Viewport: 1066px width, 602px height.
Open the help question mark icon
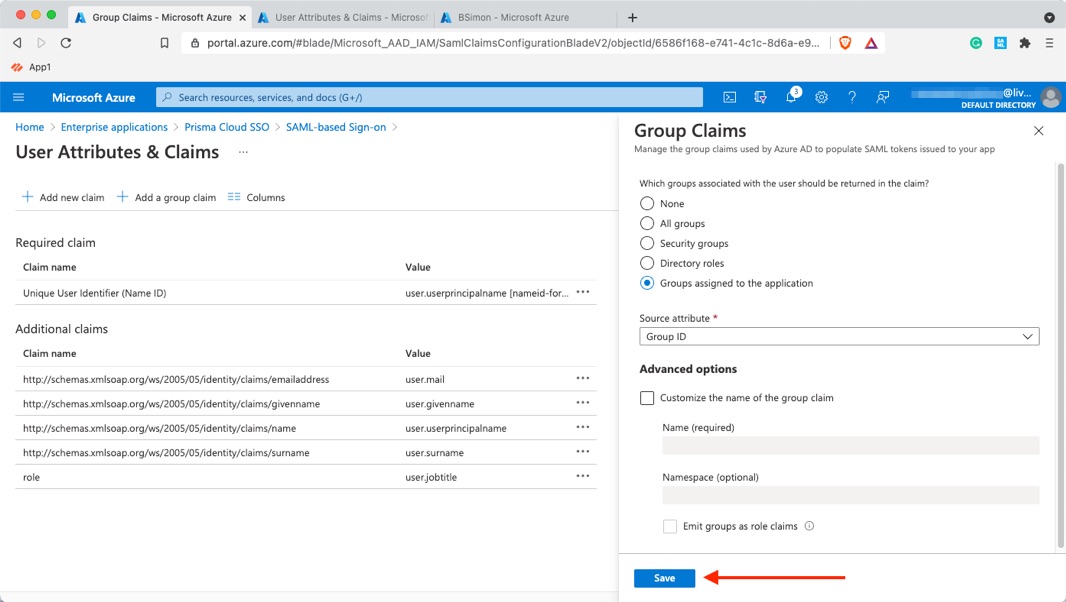click(852, 97)
